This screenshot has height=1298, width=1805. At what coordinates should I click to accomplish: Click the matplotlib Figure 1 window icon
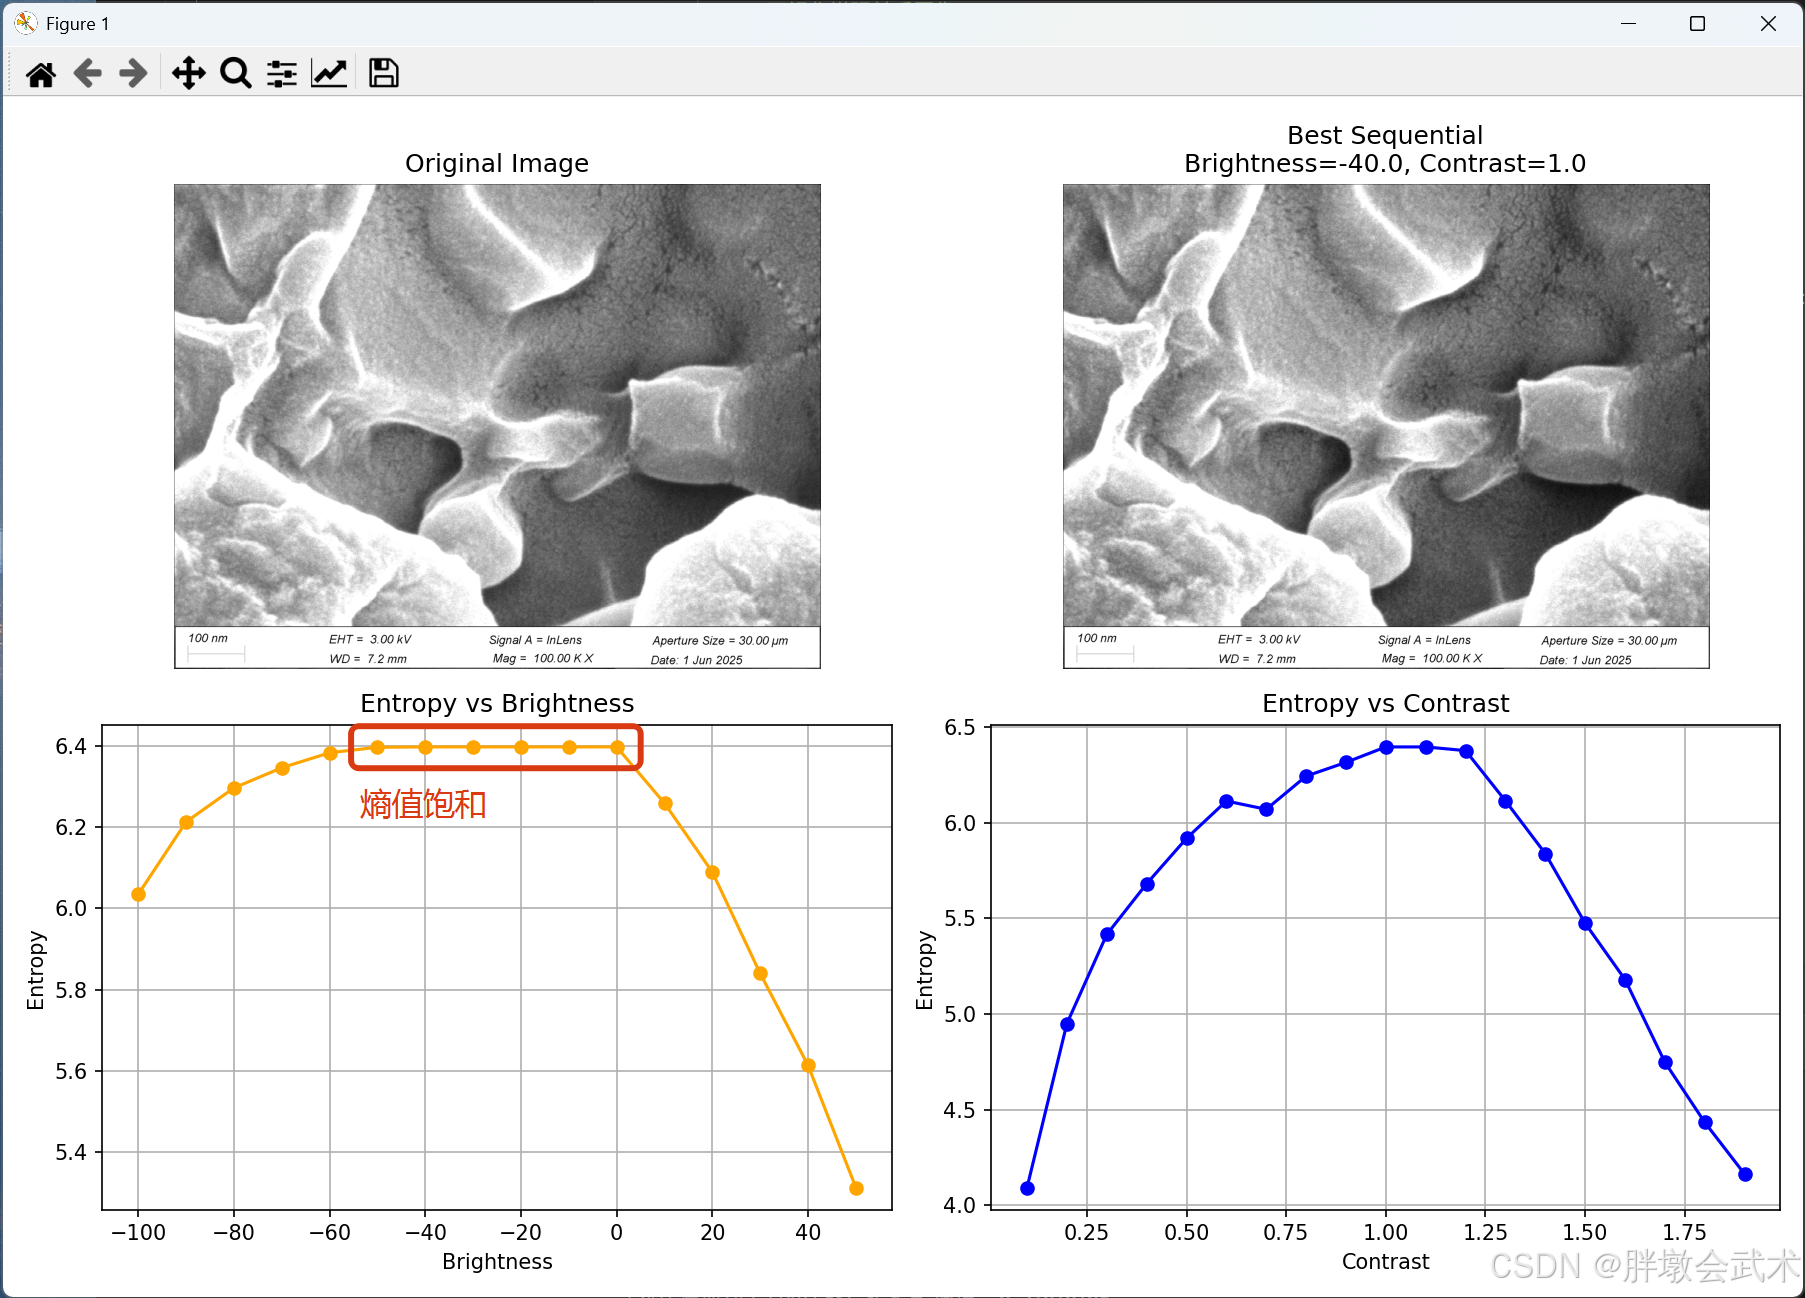(26, 23)
